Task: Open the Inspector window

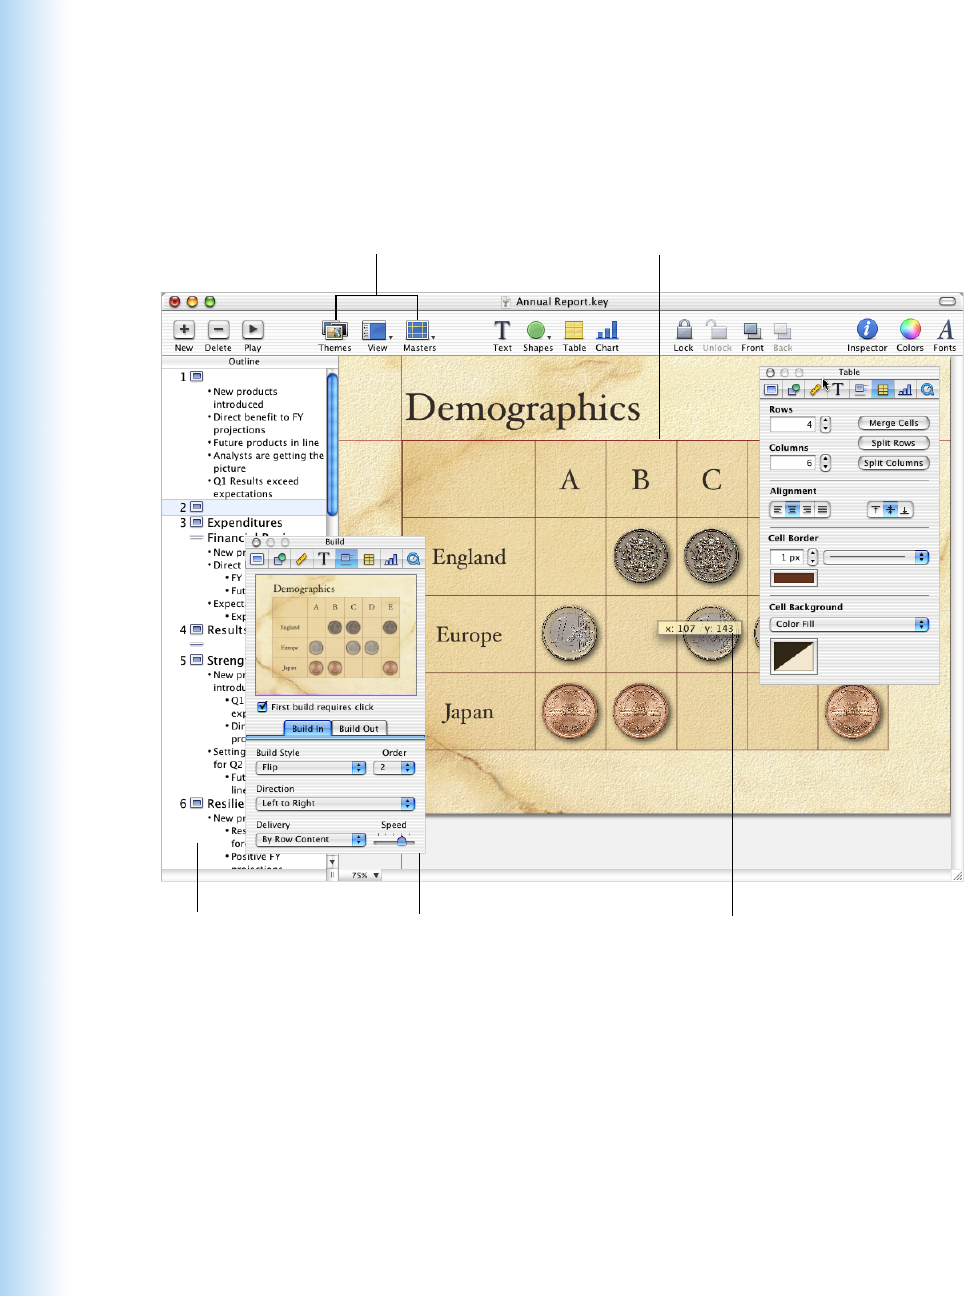Action: pos(867,331)
